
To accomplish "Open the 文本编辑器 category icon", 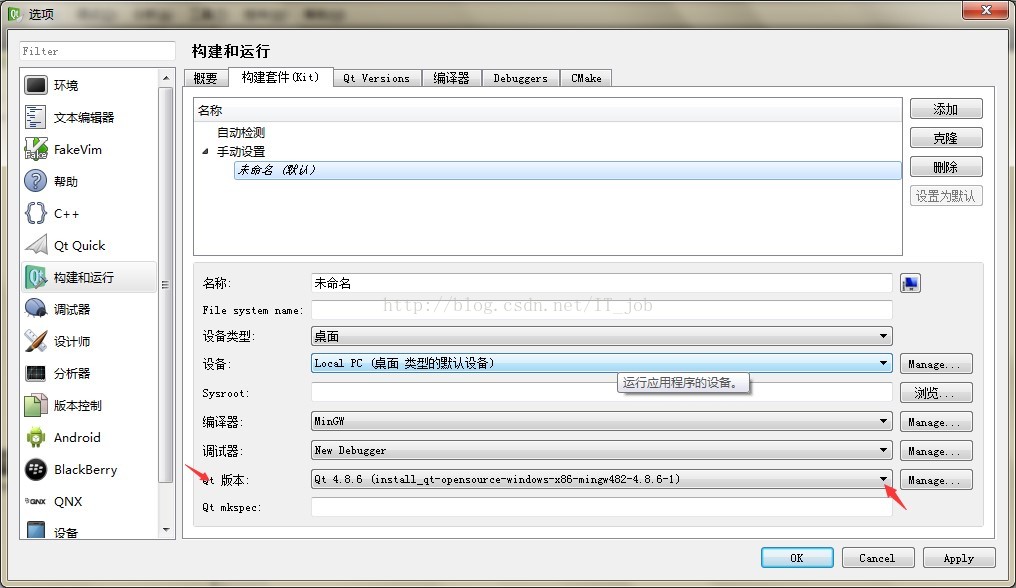I will coord(36,117).
